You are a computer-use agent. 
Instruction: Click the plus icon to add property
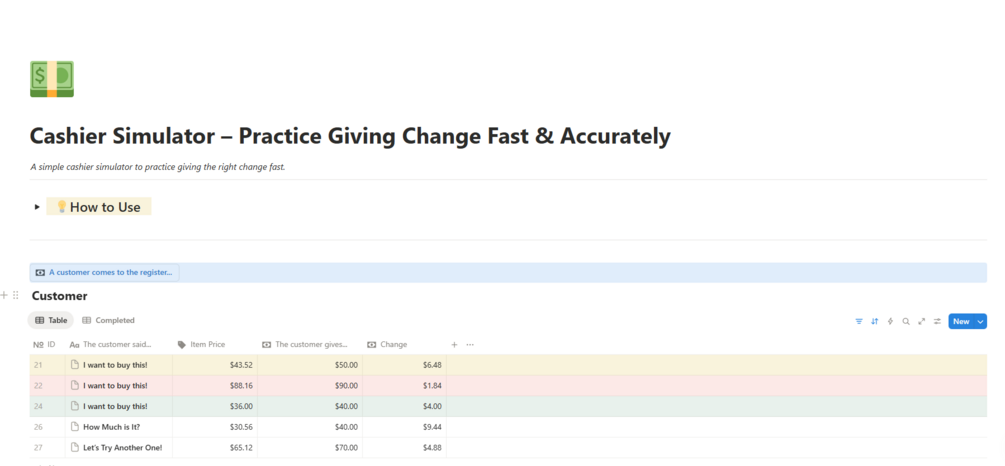point(454,345)
